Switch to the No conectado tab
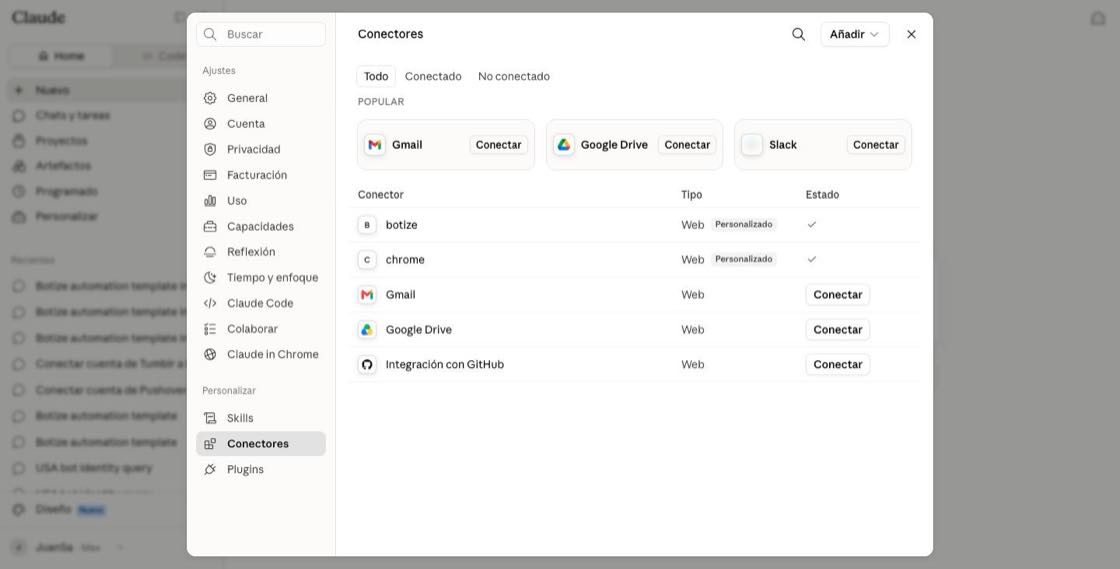This screenshot has width=1120, height=569. [514, 76]
